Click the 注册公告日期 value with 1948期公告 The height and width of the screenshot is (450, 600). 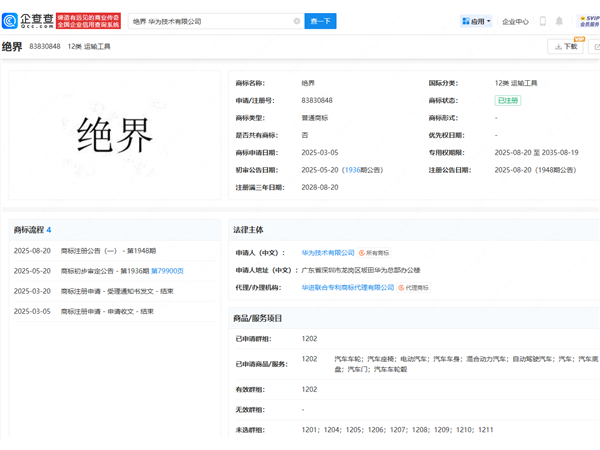point(535,170)
